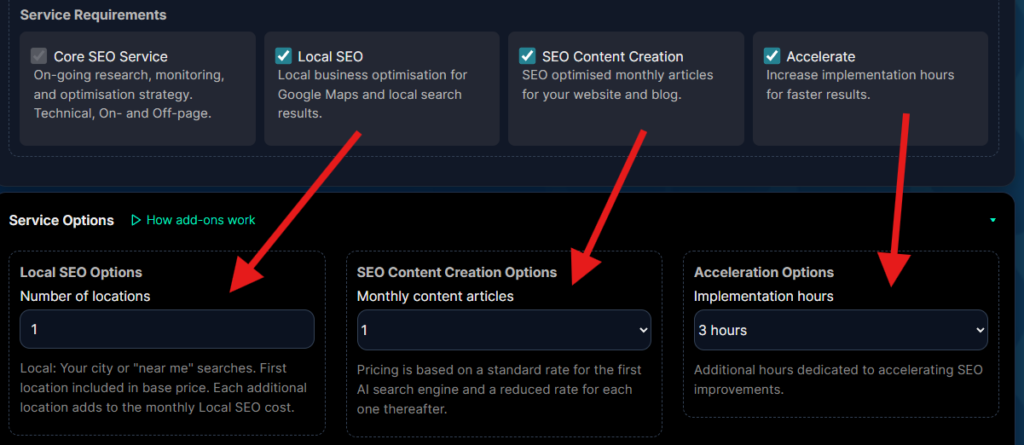Click the Service Options heading

[57, 220]
